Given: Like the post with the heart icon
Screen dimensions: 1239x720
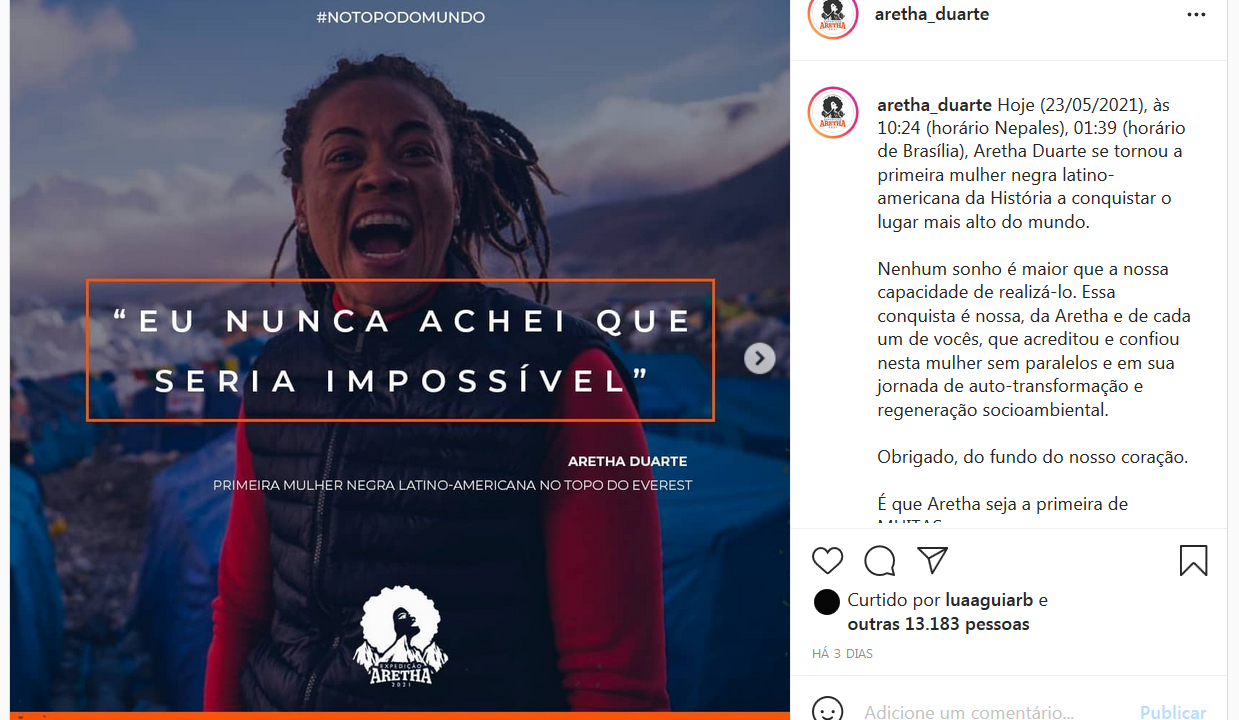Looking at the screenshot, I should click(827, 561).
